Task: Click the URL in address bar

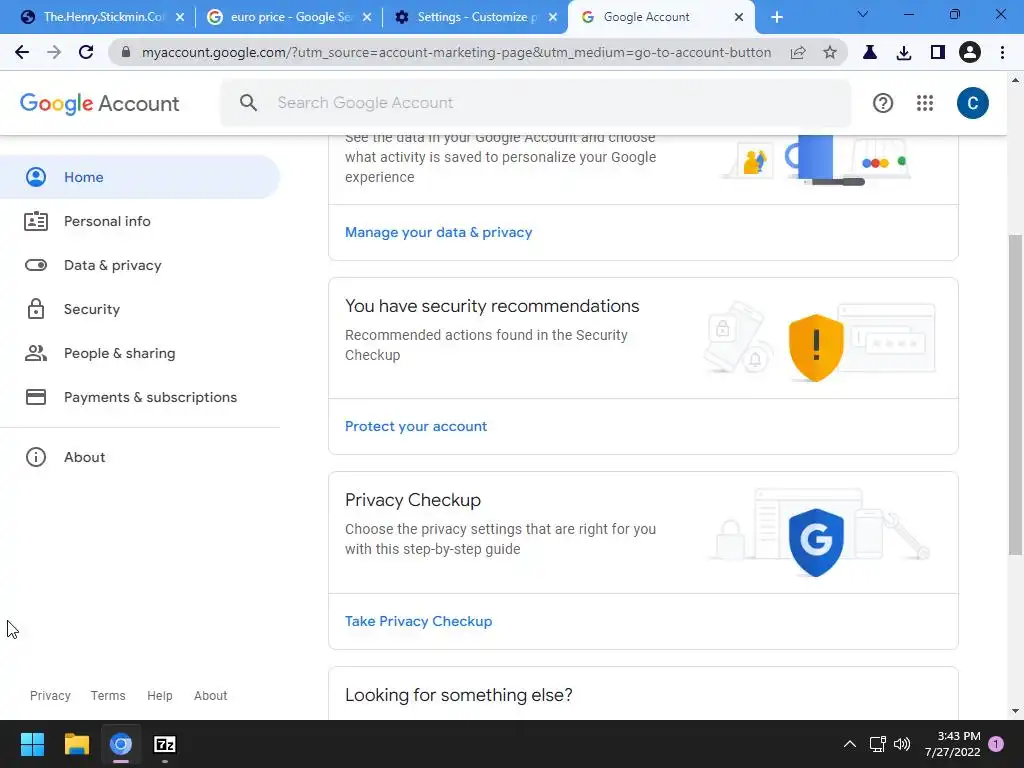Action: click(x=456, y=52)
